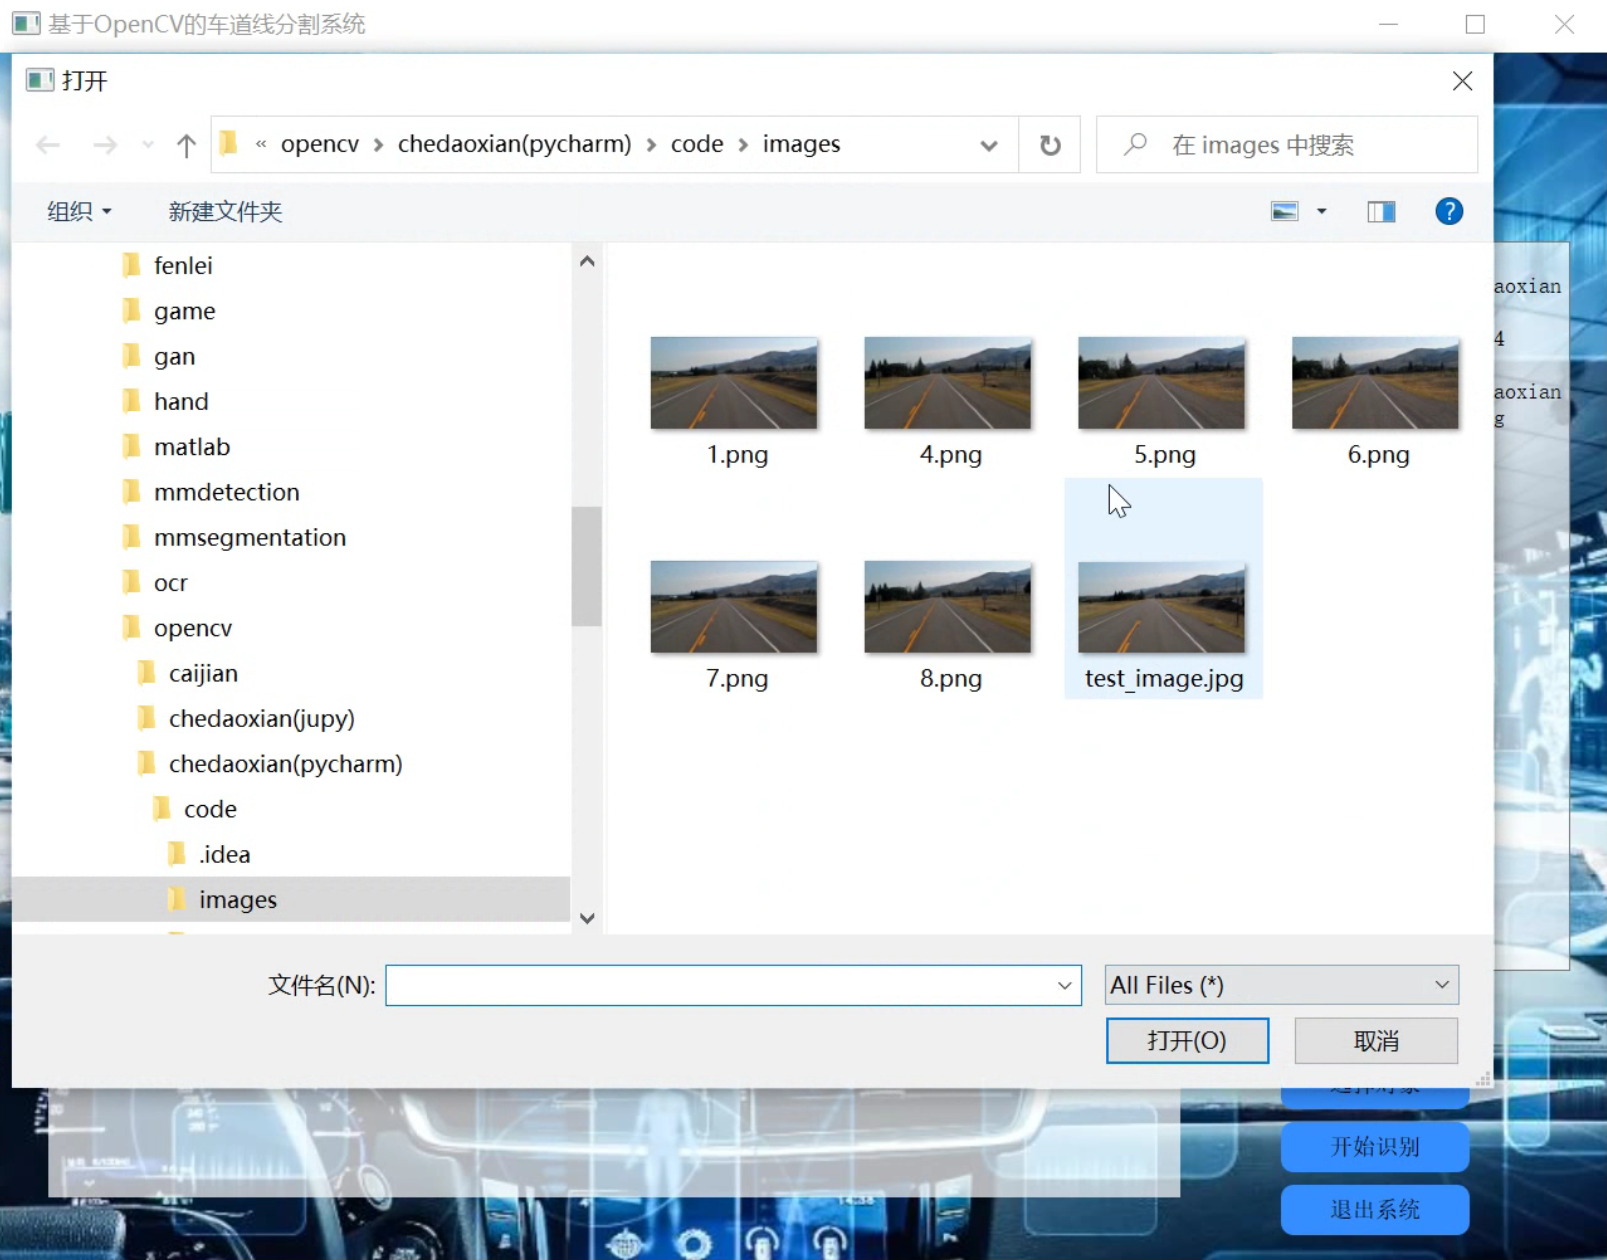This screenshot has width=1607, height=1260.
Task: Click code in the address breadcrumb
Action: (x=697, y=144)
